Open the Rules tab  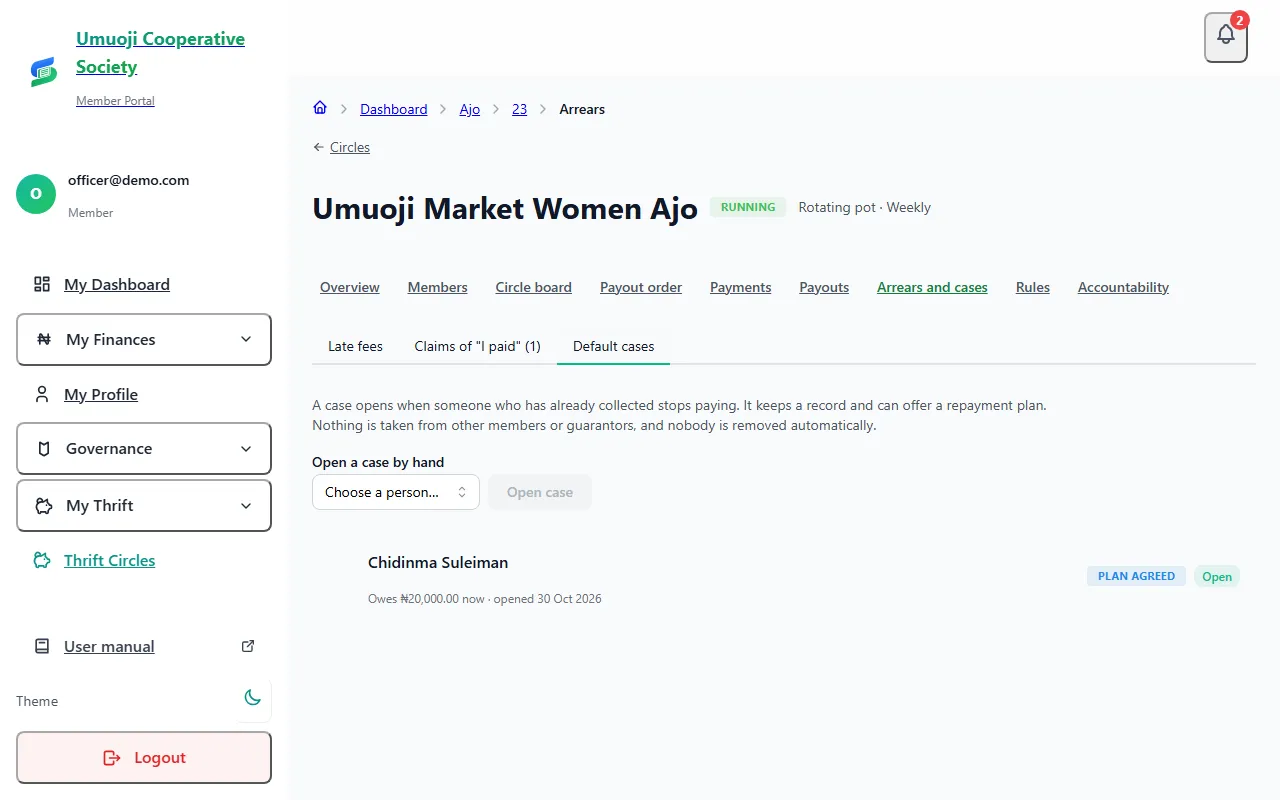1033,287
